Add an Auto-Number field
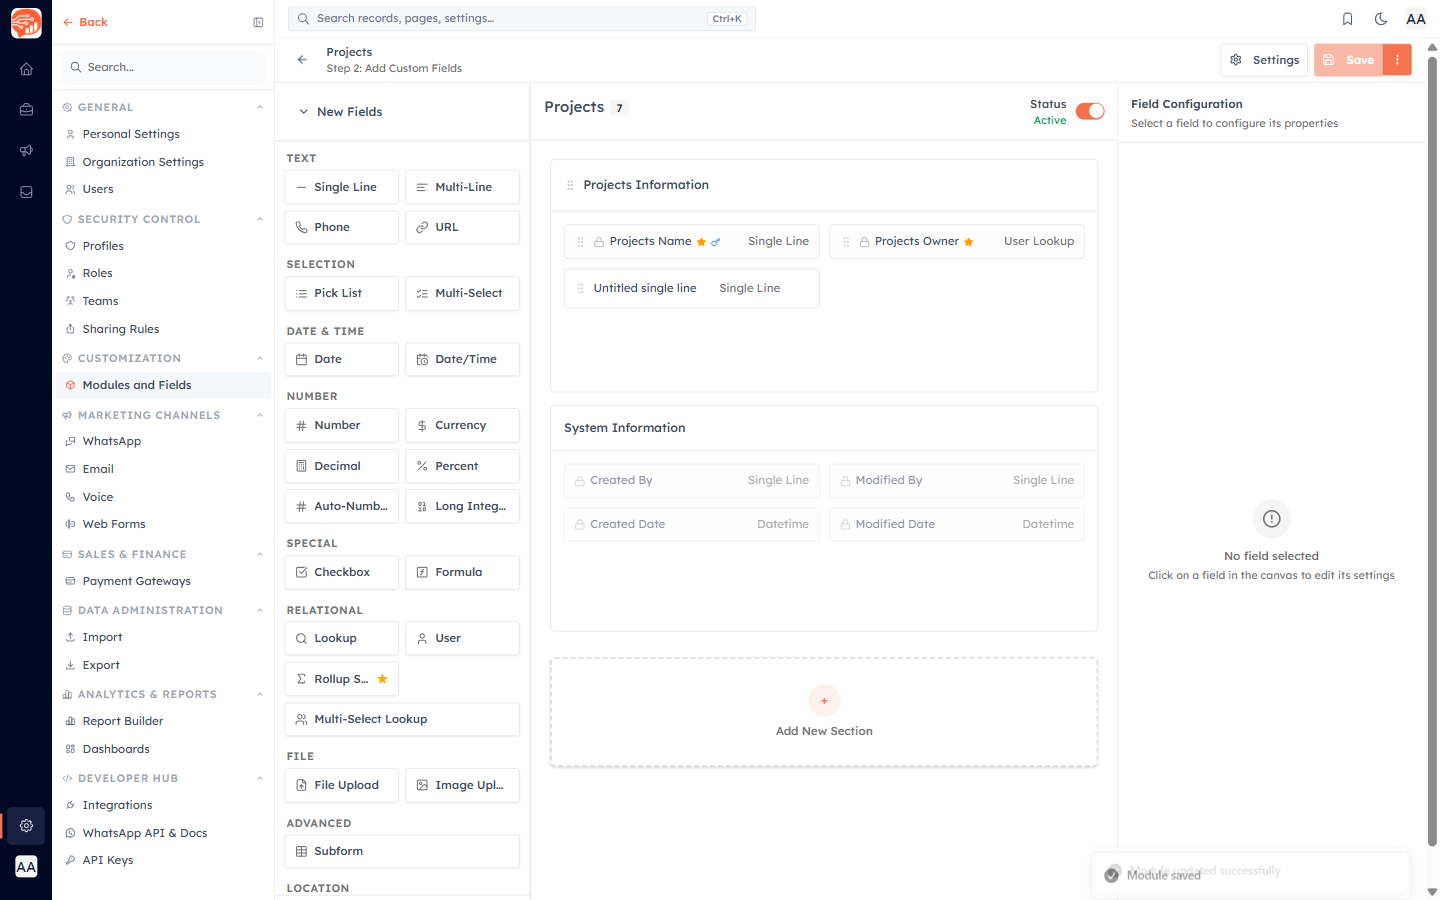This screenshot has height=900, width=1440. click(x=342, y=506)
